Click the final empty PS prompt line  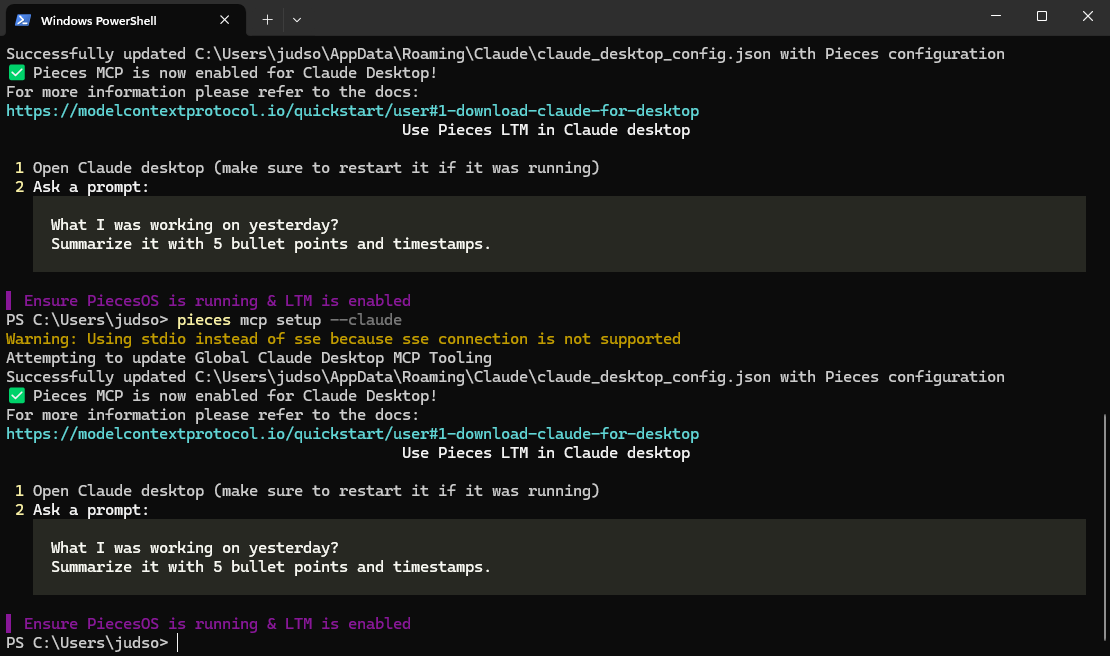click(92, 643)
